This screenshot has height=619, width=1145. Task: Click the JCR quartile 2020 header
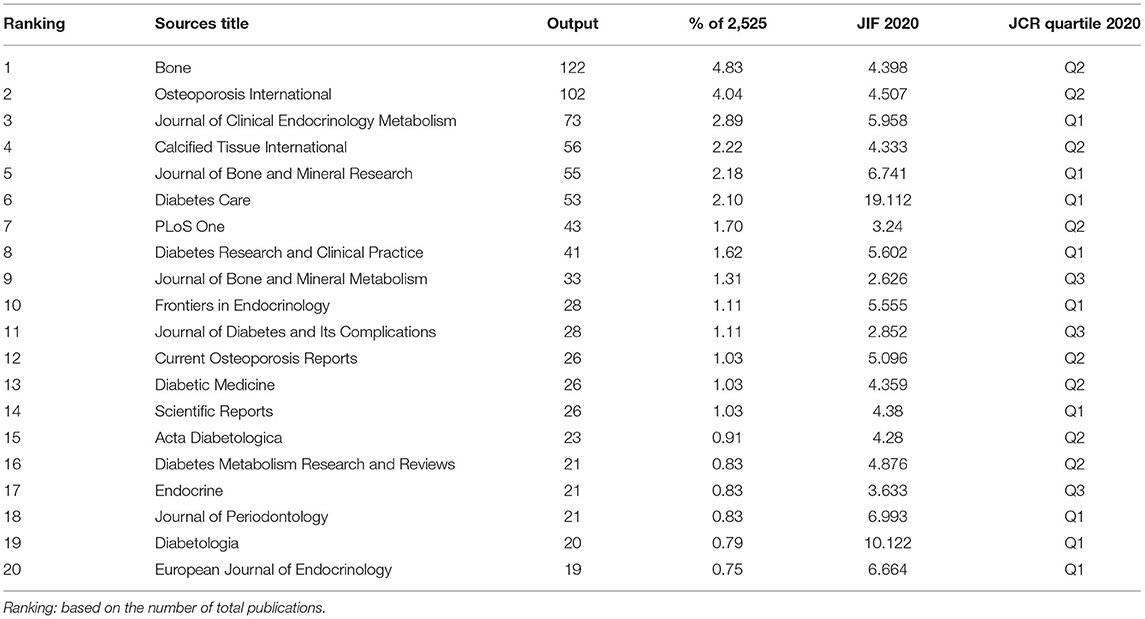tap(1073, 23)
